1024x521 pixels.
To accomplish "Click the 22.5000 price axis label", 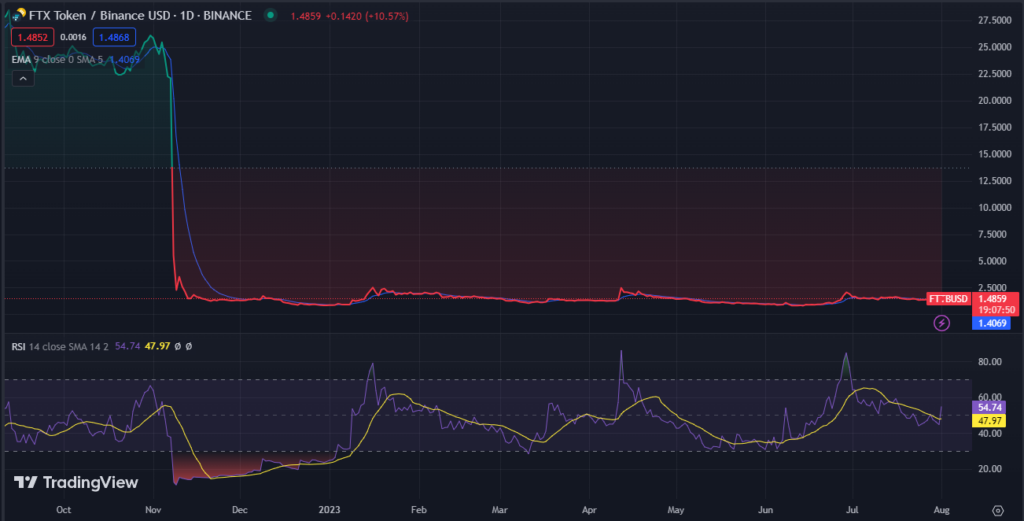I will [995, 74].
